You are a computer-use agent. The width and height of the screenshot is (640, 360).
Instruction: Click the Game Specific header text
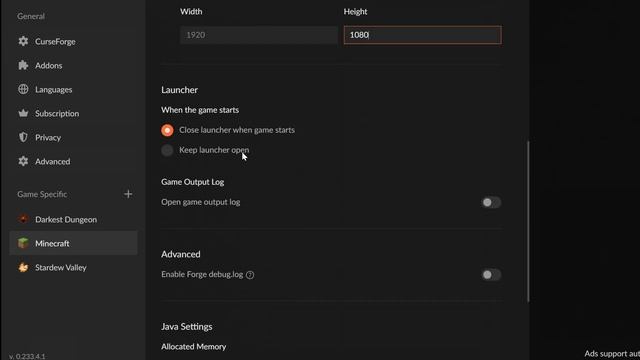(42, 194)
